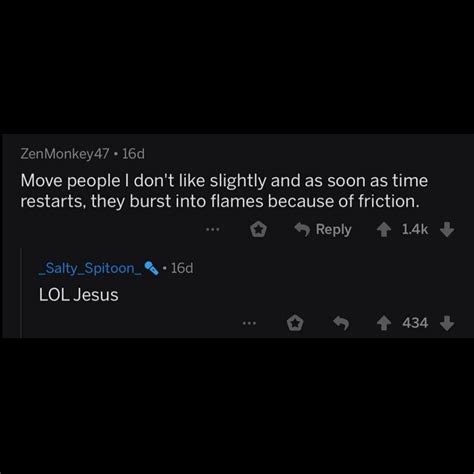Click the 1.4k vote score
The width and height of the screenshot is (474, 474).
(415, 229)
